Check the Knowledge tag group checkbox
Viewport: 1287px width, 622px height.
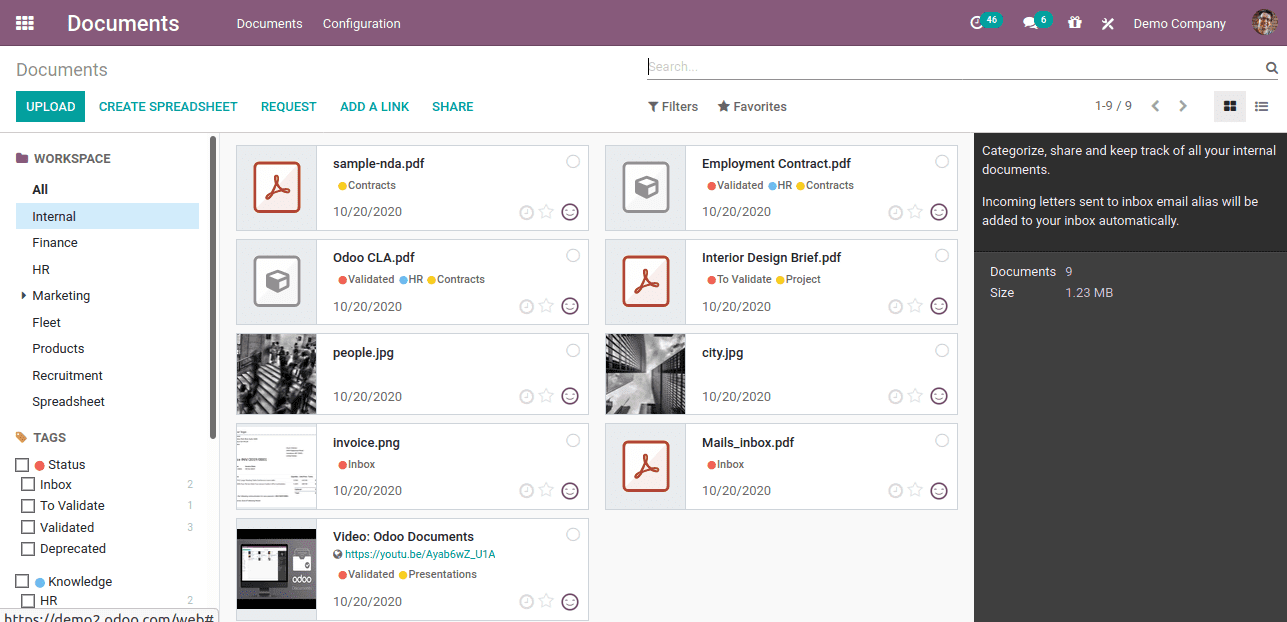[22, 581]
